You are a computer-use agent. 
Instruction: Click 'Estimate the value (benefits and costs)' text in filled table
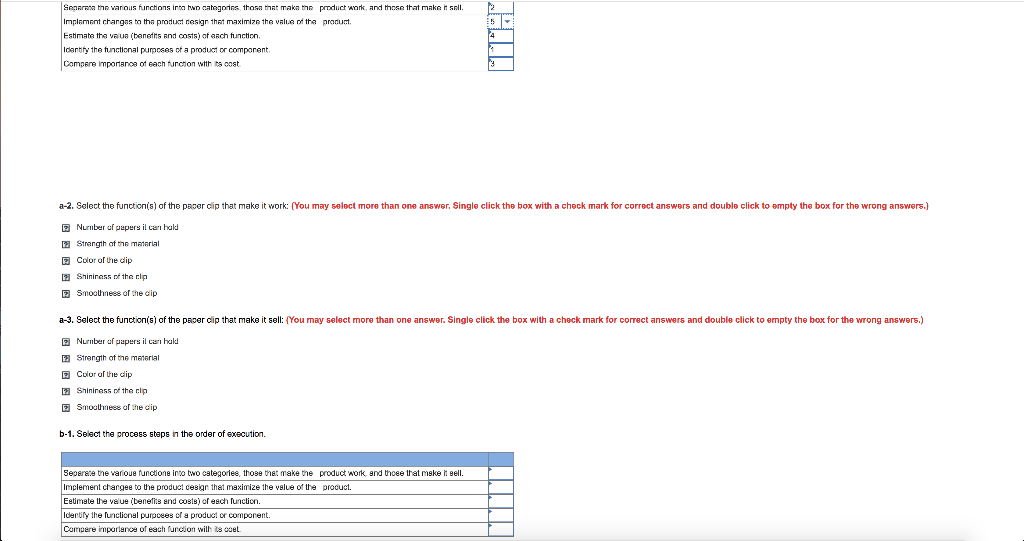[x=161, y=36]
